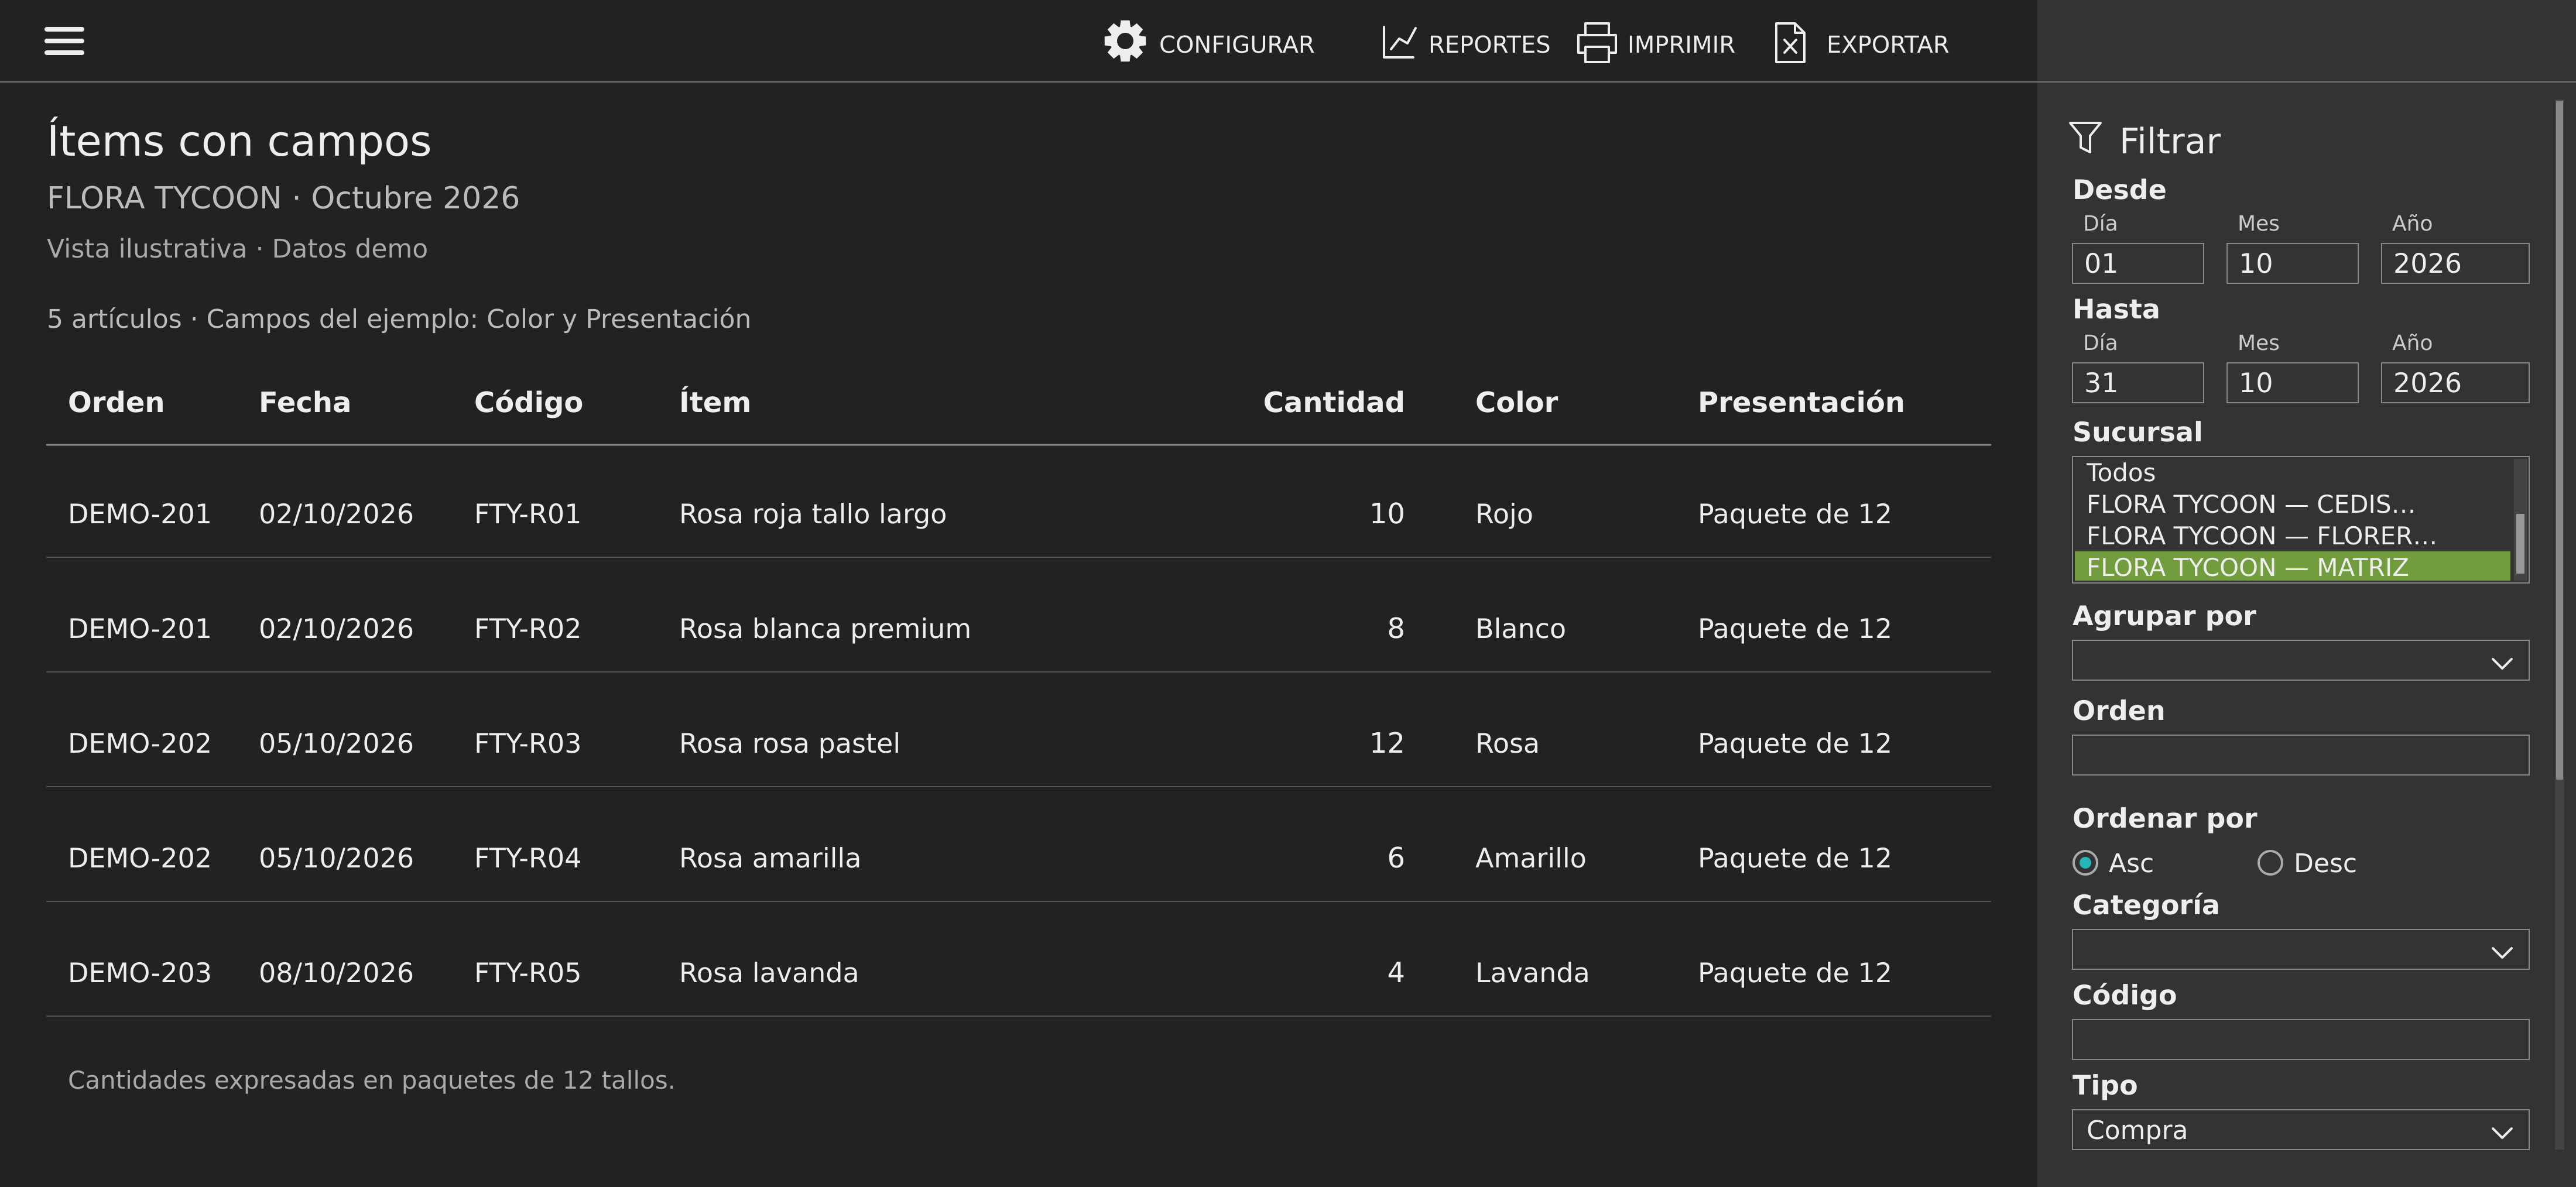Click the Color column header

pos(1516,402)
